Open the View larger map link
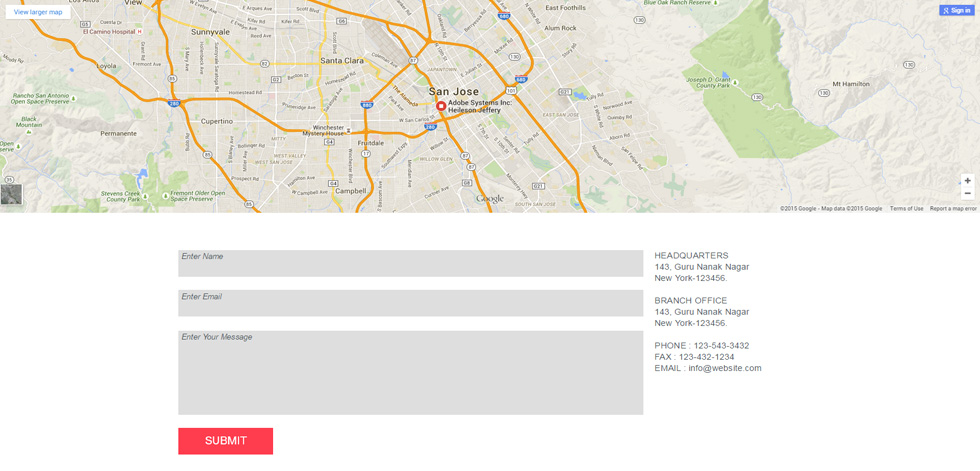 click(38, 12)
